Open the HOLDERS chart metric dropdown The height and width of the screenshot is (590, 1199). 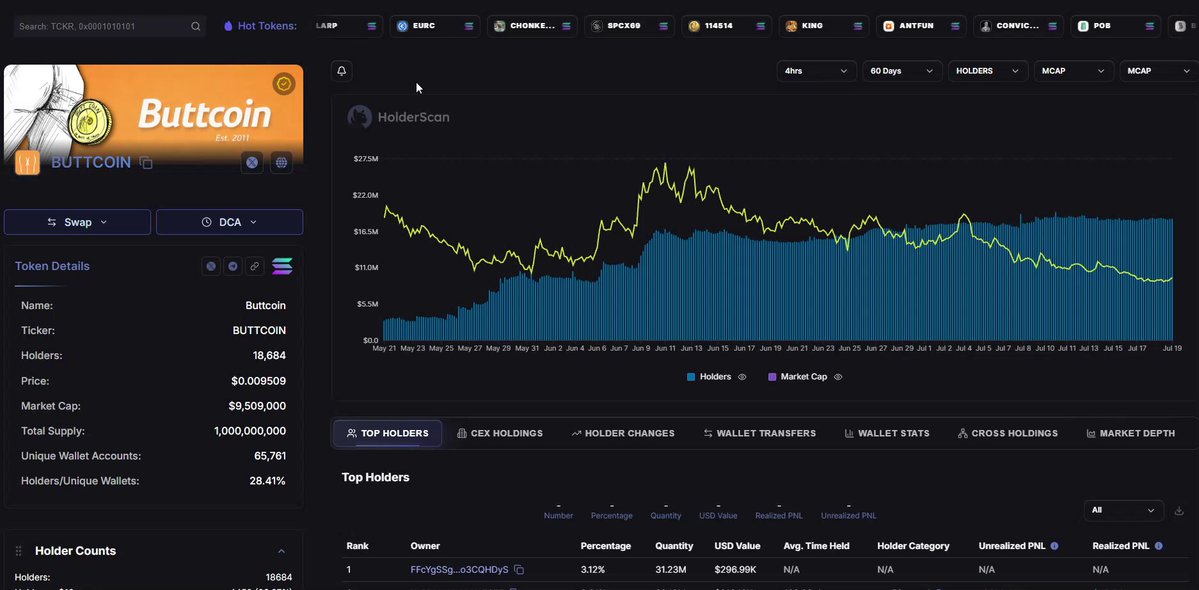click(987, 71)
